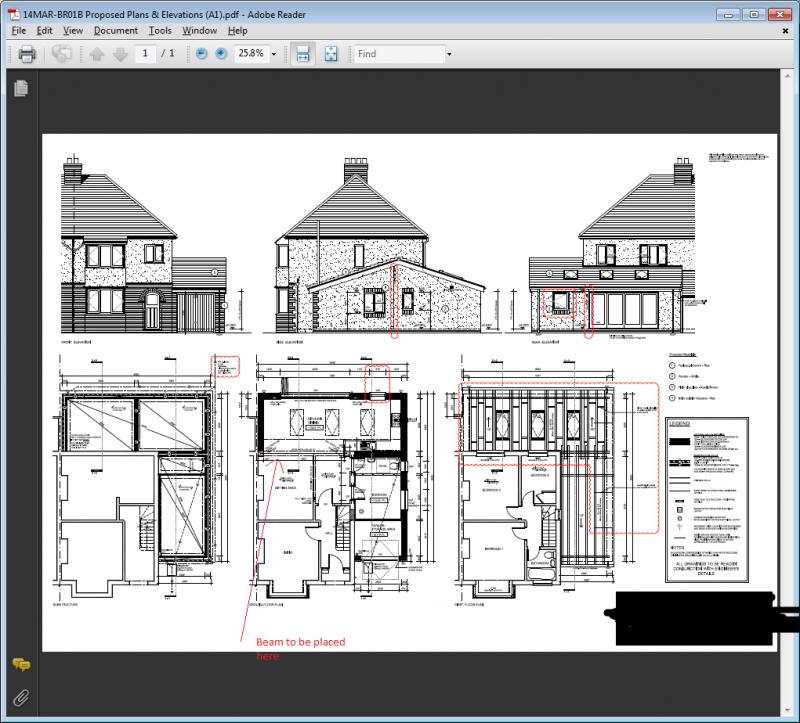
Task: Select the Fit Width view icon
Action: tap(302, 54)
